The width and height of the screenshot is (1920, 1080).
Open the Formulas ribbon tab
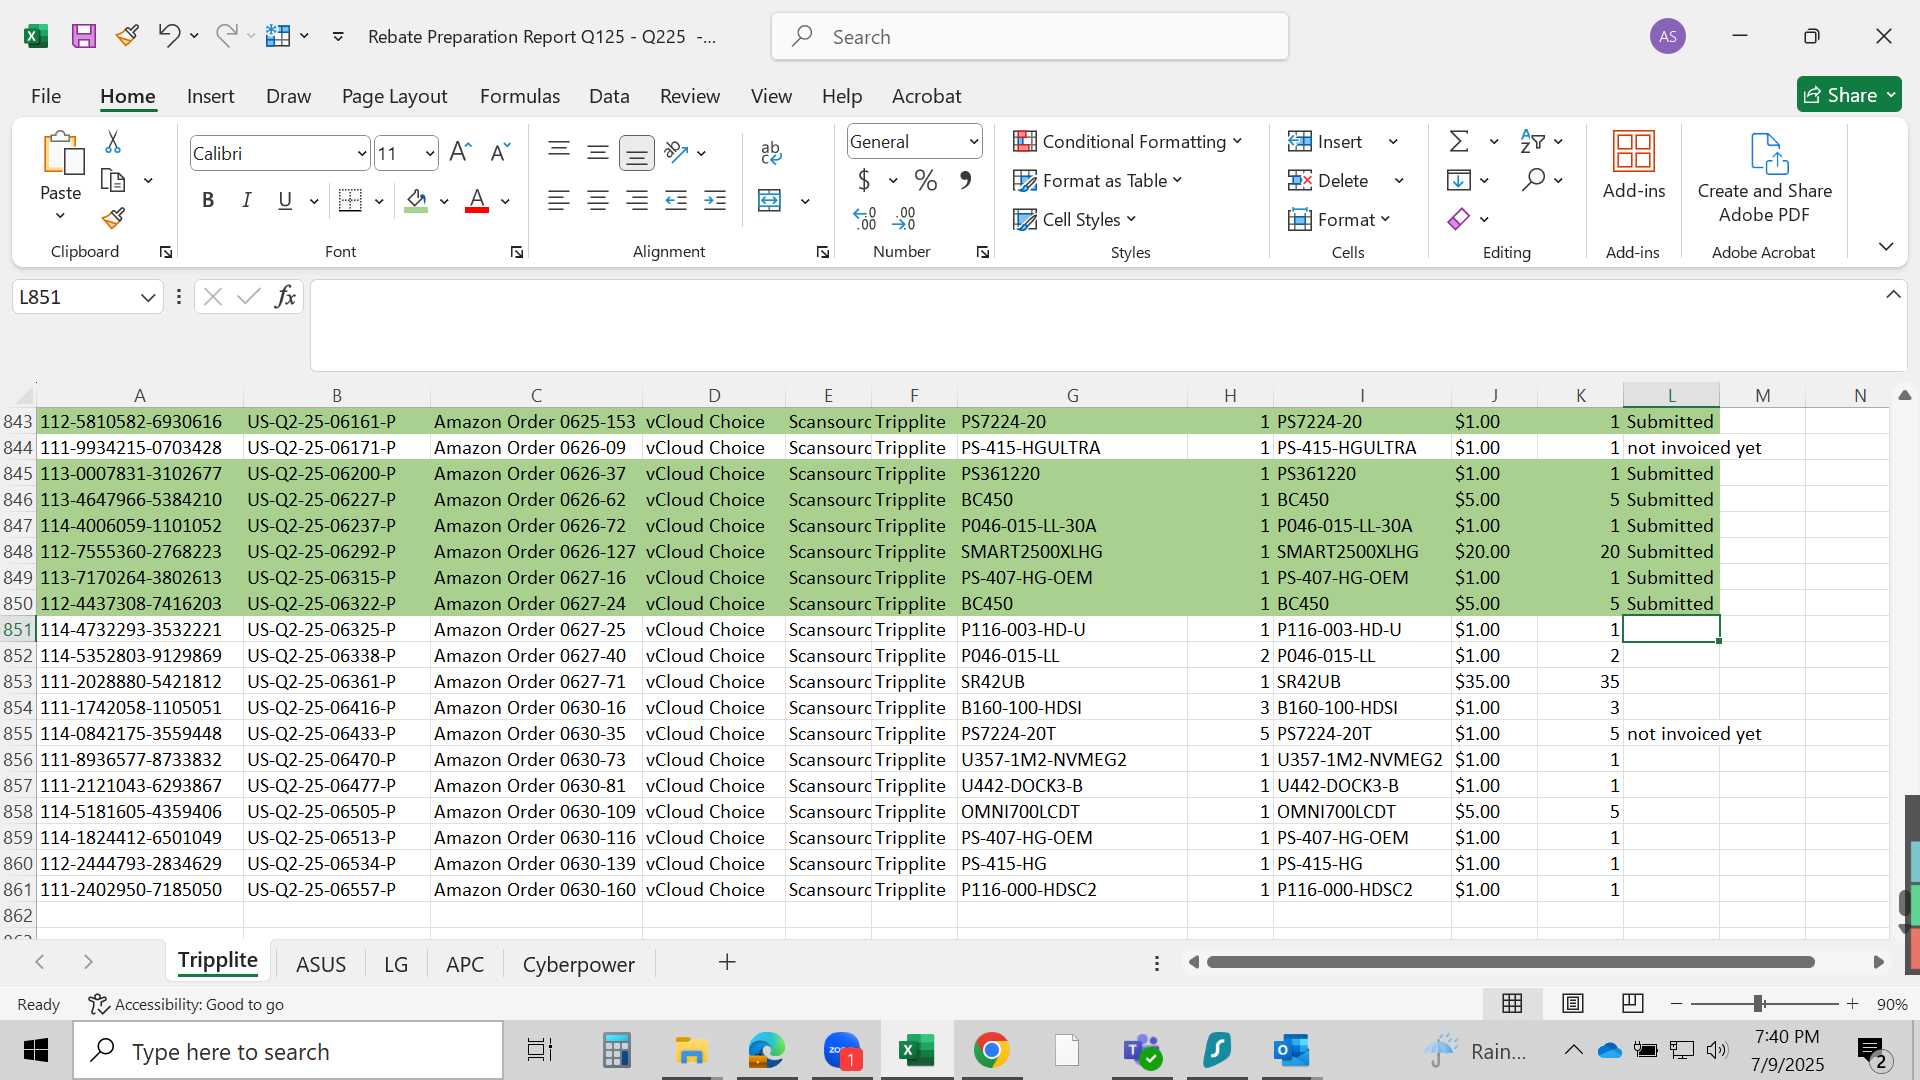coord(520,96)
